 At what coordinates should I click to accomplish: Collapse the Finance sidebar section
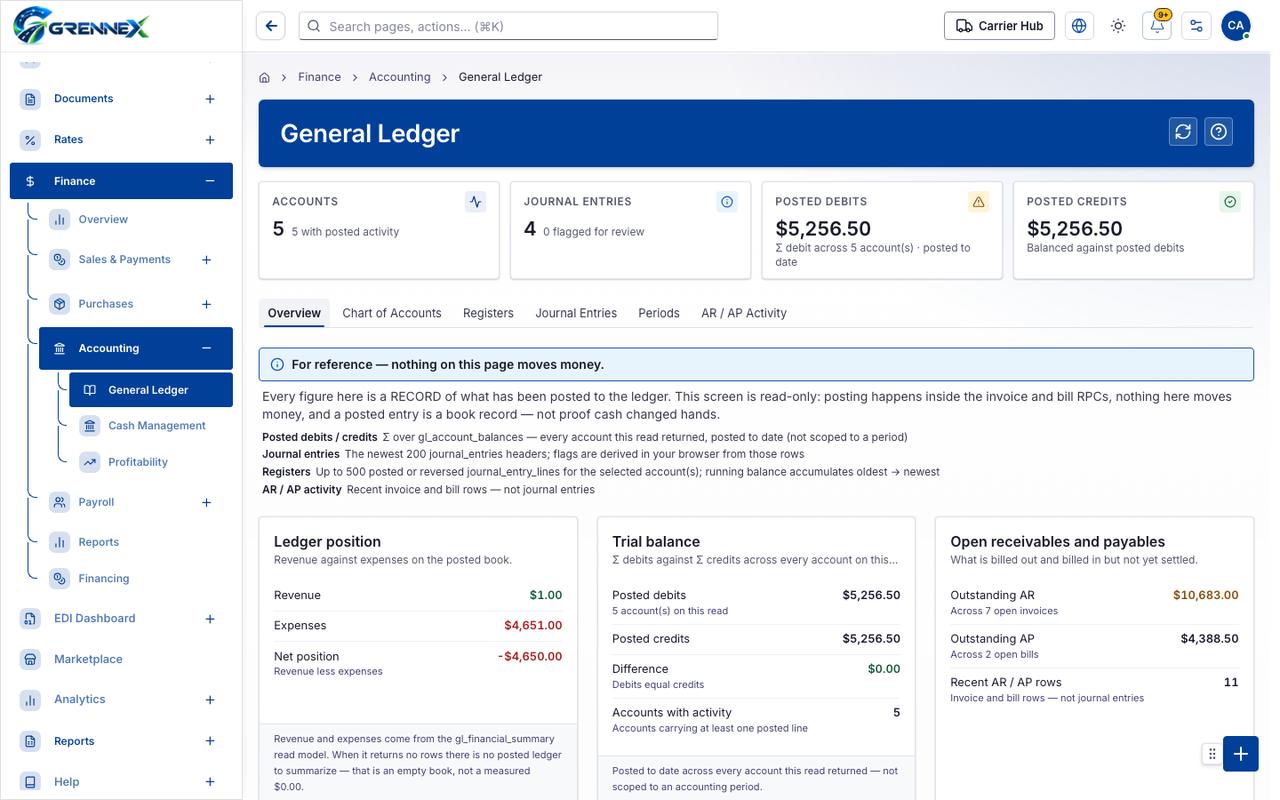210,181
